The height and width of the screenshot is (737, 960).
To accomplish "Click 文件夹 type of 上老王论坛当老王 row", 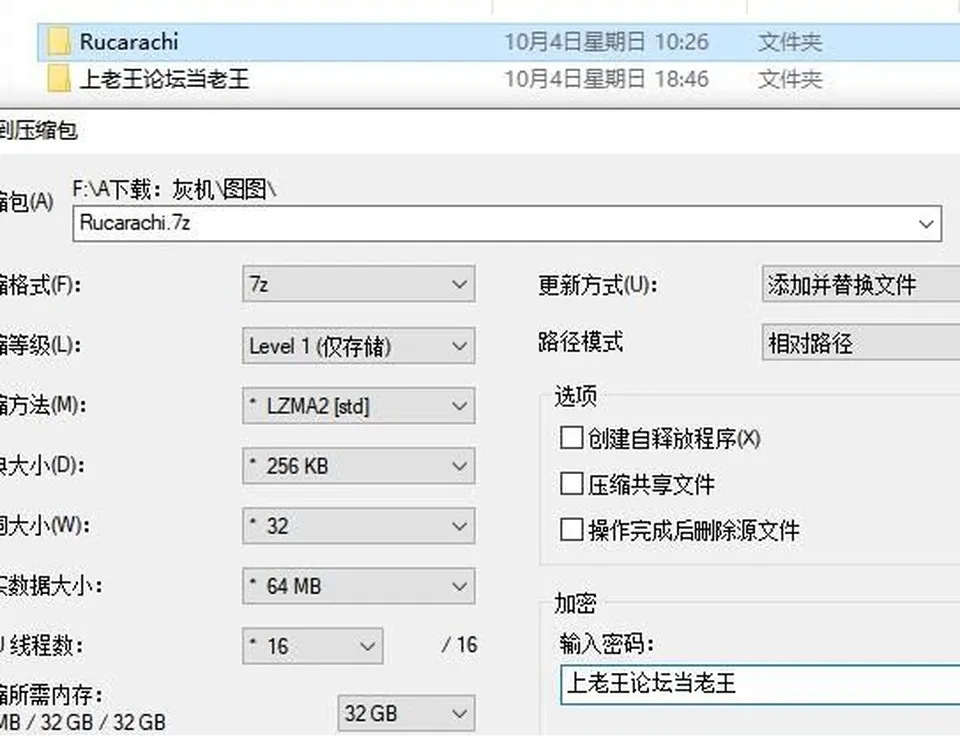I will coord(790,79).
